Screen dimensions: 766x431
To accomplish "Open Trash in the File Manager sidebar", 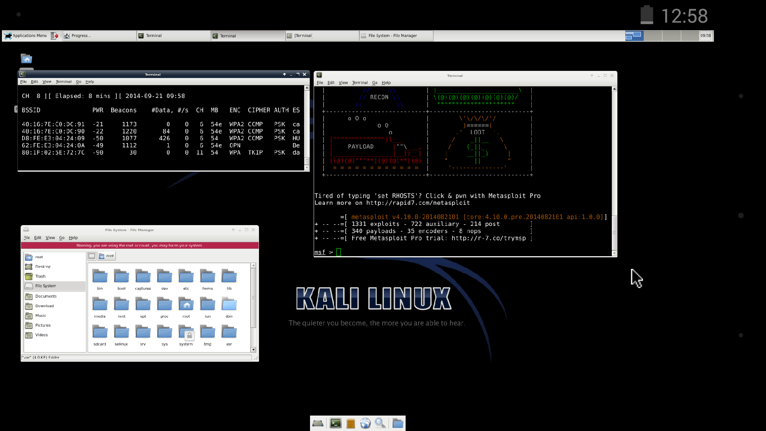I will pyautogui.click(x=54, y=276).
